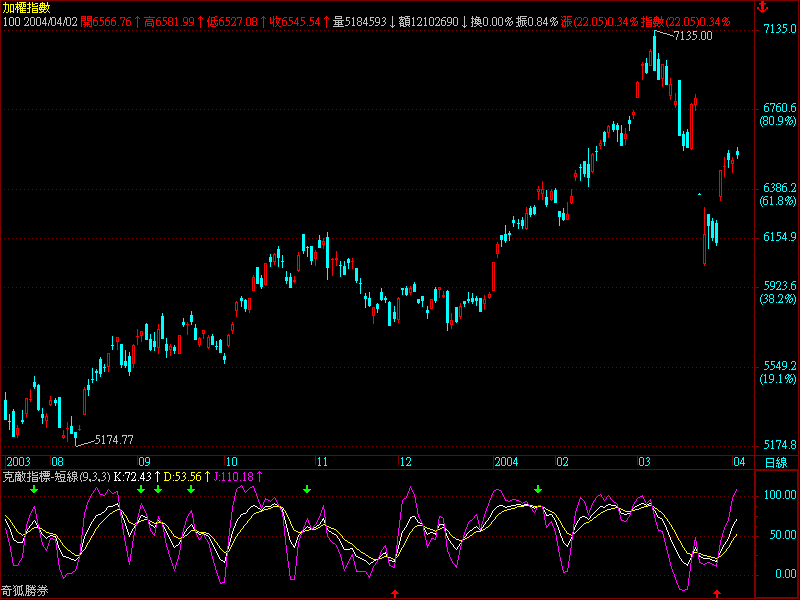Click the rightmost green down arrow signal

click(538, 489)
